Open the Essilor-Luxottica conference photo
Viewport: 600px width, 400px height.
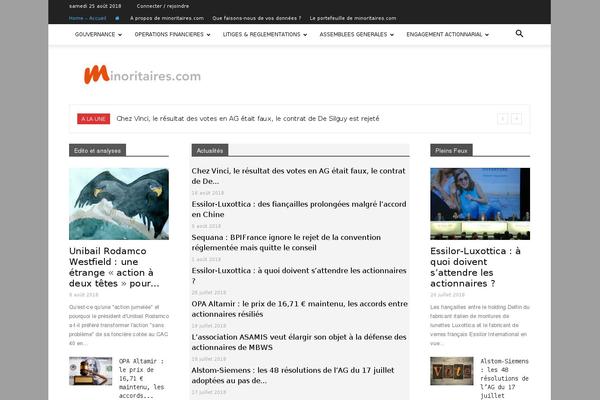480,204
